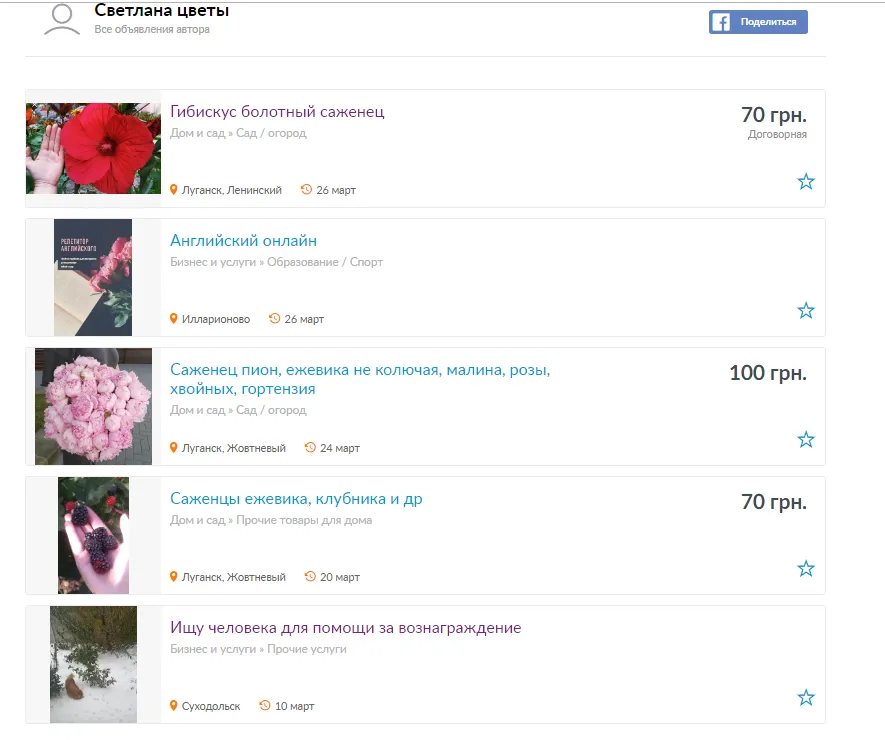Share via Facebook Поделиться button
885x740 pixels.
click(x=758, y=22)
